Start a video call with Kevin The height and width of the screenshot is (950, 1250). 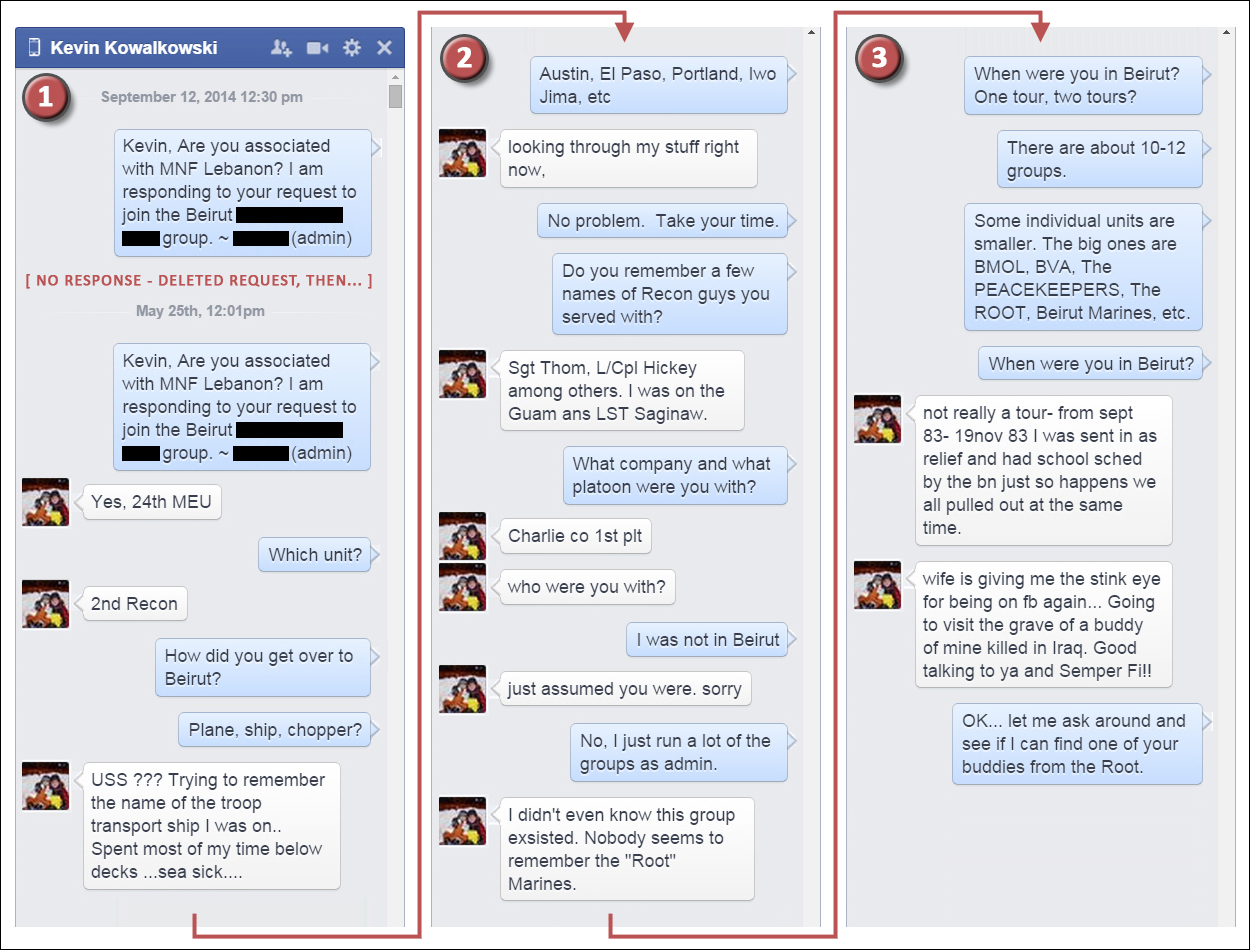point(318,47)
